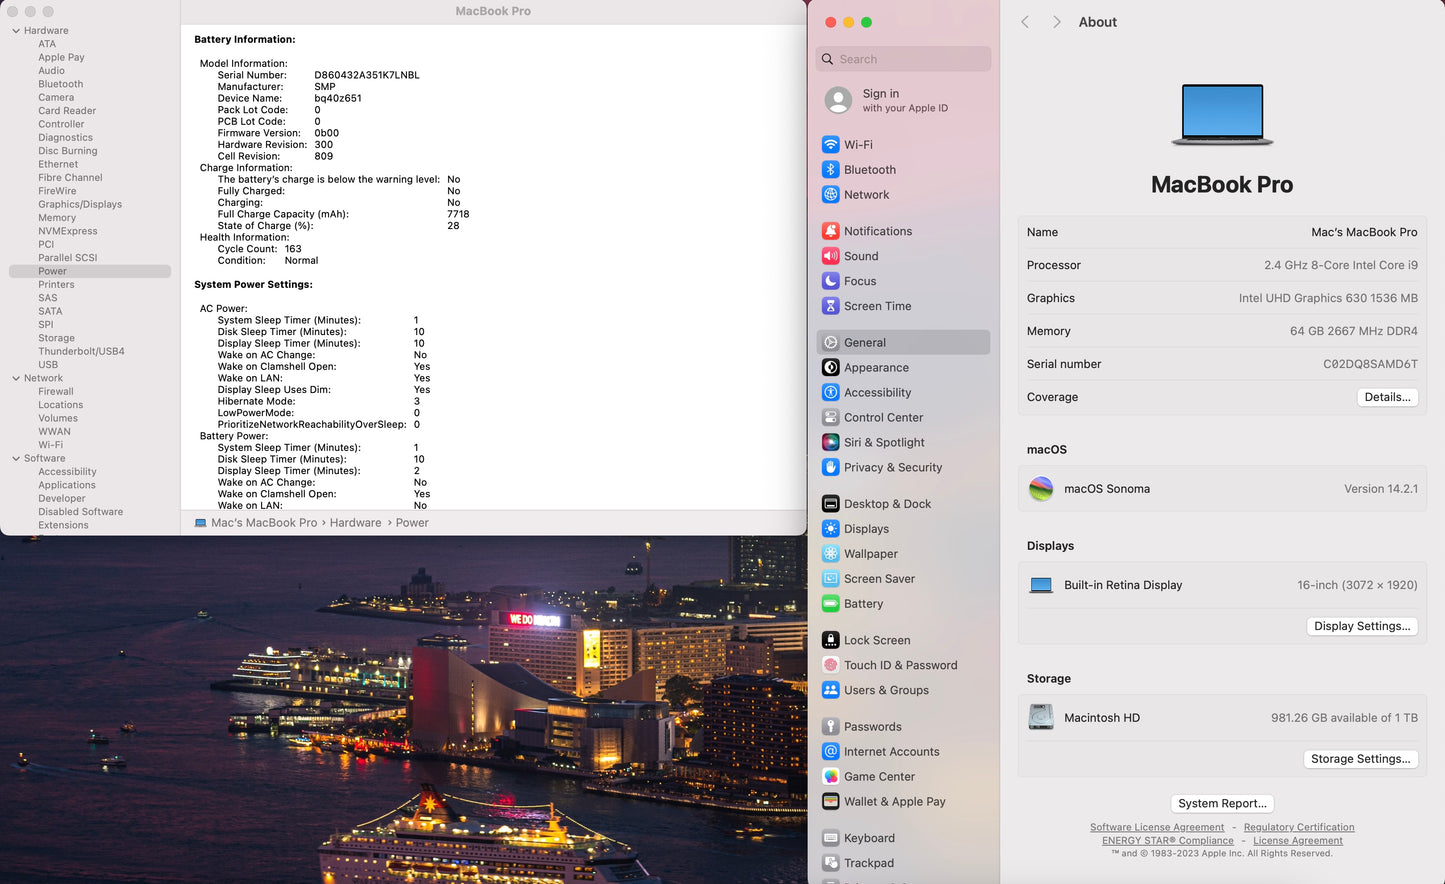Open Wi-Fi settings icon in sidebar
Image resolution: width=1445 pixels, height=884 pixels.
(x=830, y=145)
